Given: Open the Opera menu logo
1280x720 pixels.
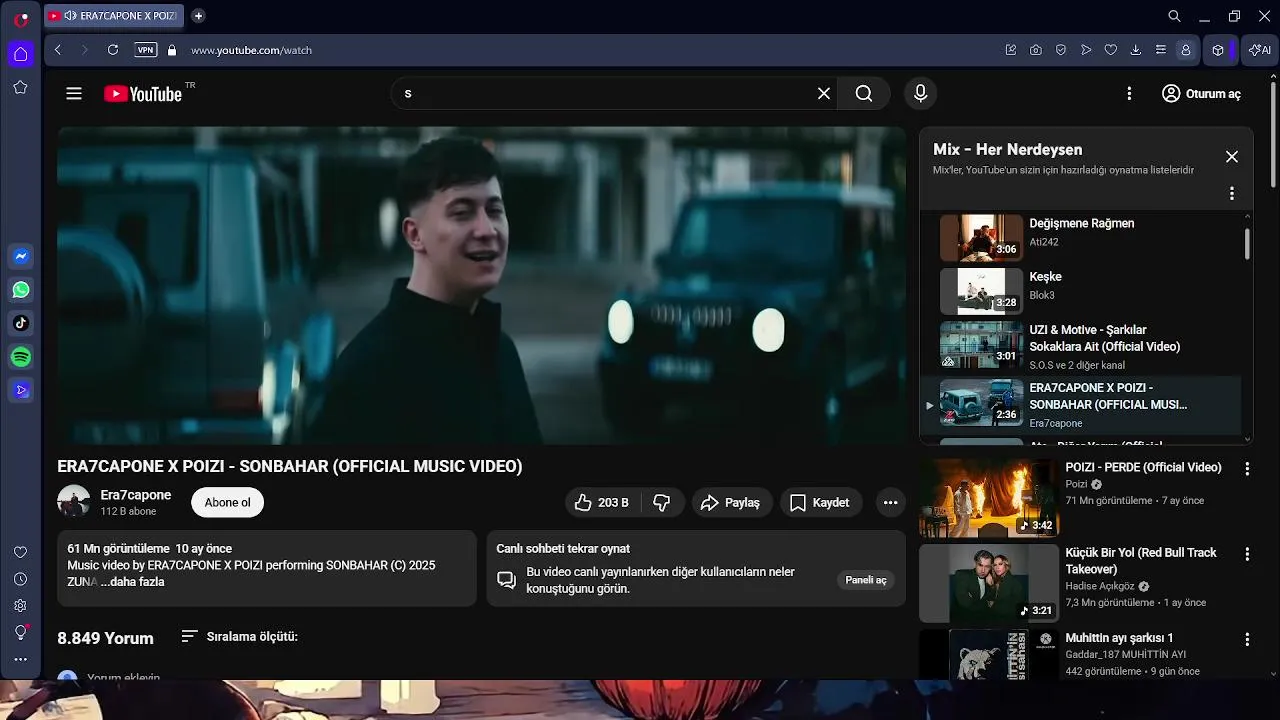Looking at the screenshot, I should click(x=20, y=18).
